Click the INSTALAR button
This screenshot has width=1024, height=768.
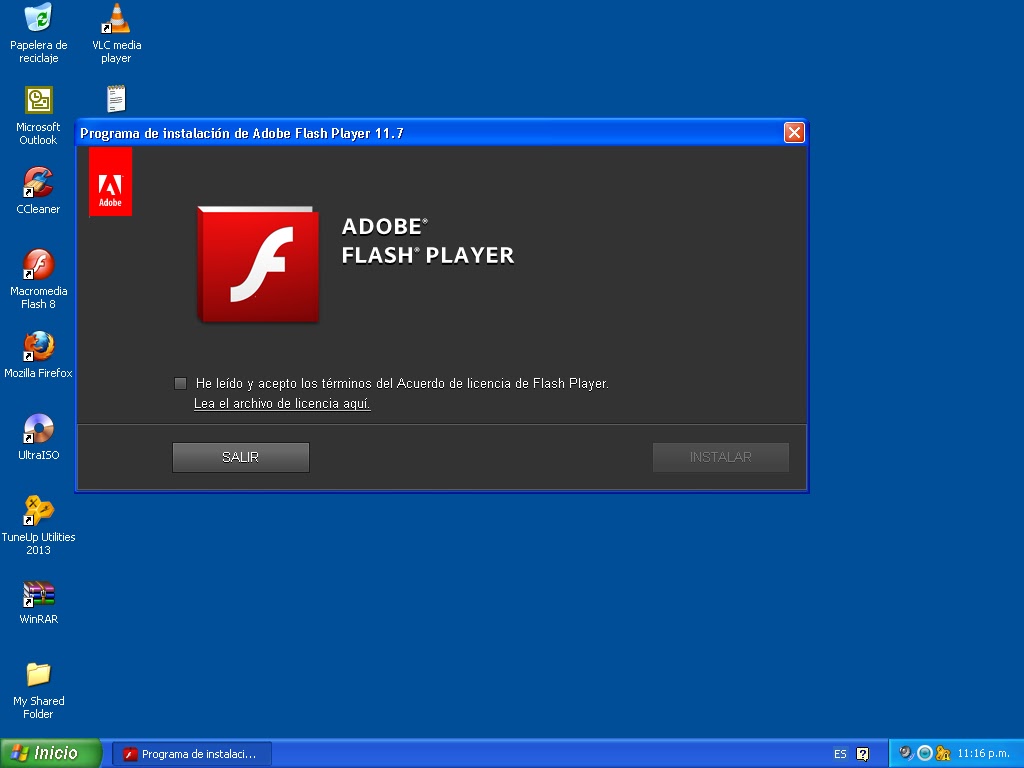coord(721,457)
